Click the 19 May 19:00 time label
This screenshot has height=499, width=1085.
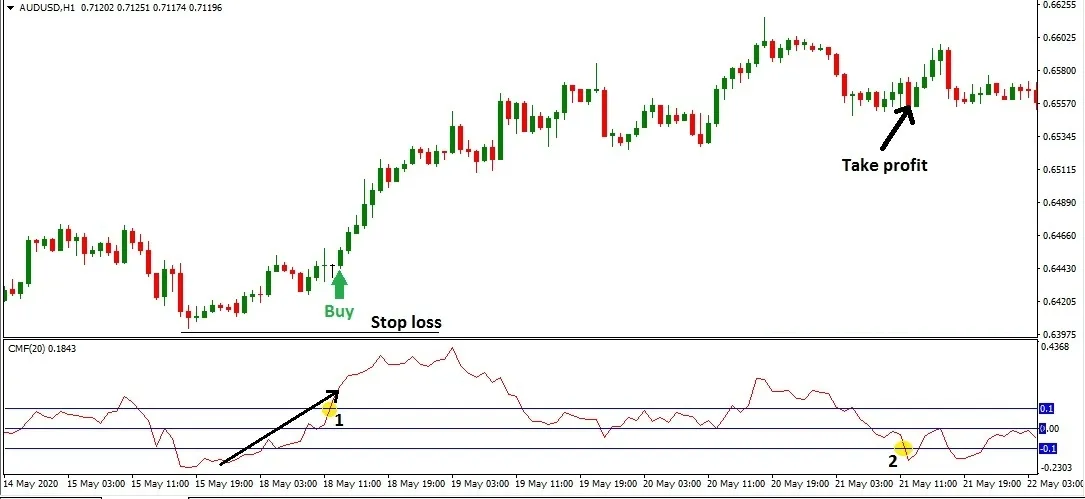pyautogui.click(x=609, y=482)
